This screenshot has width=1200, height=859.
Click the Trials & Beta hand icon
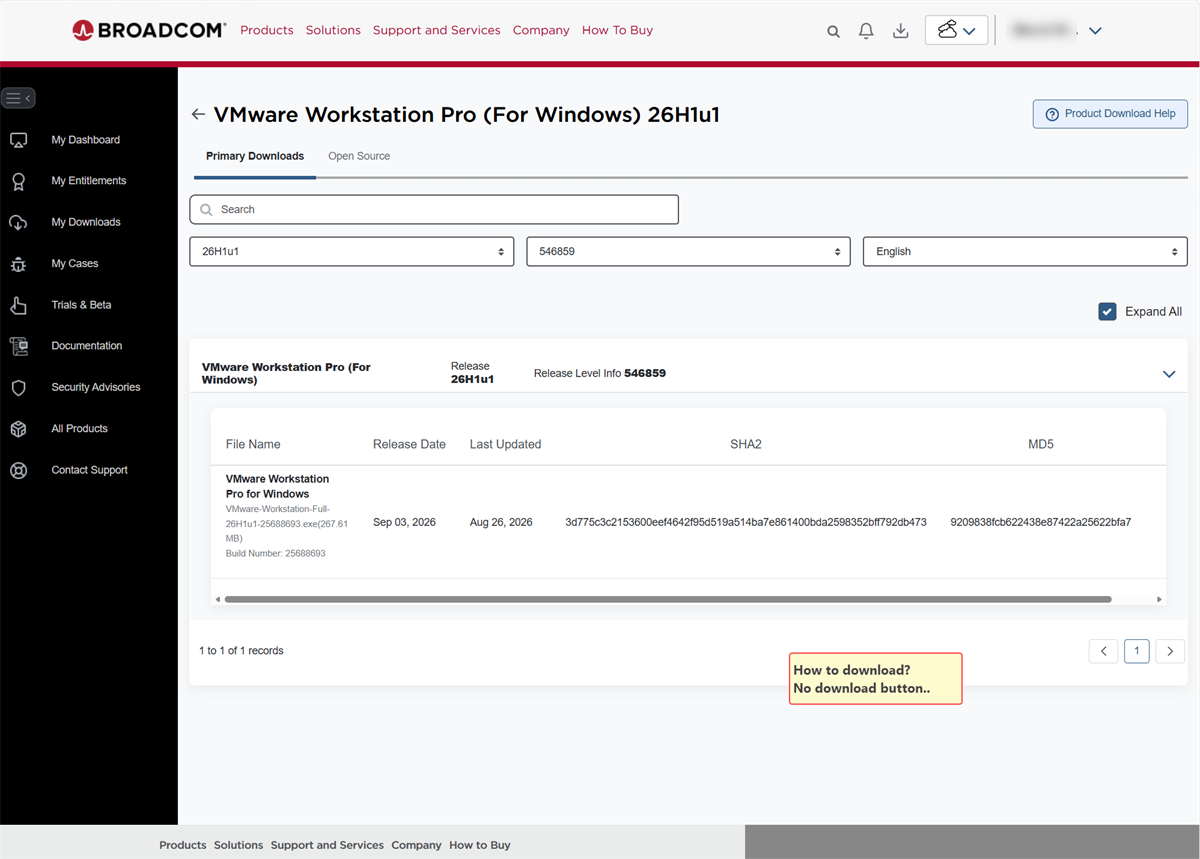18,305
